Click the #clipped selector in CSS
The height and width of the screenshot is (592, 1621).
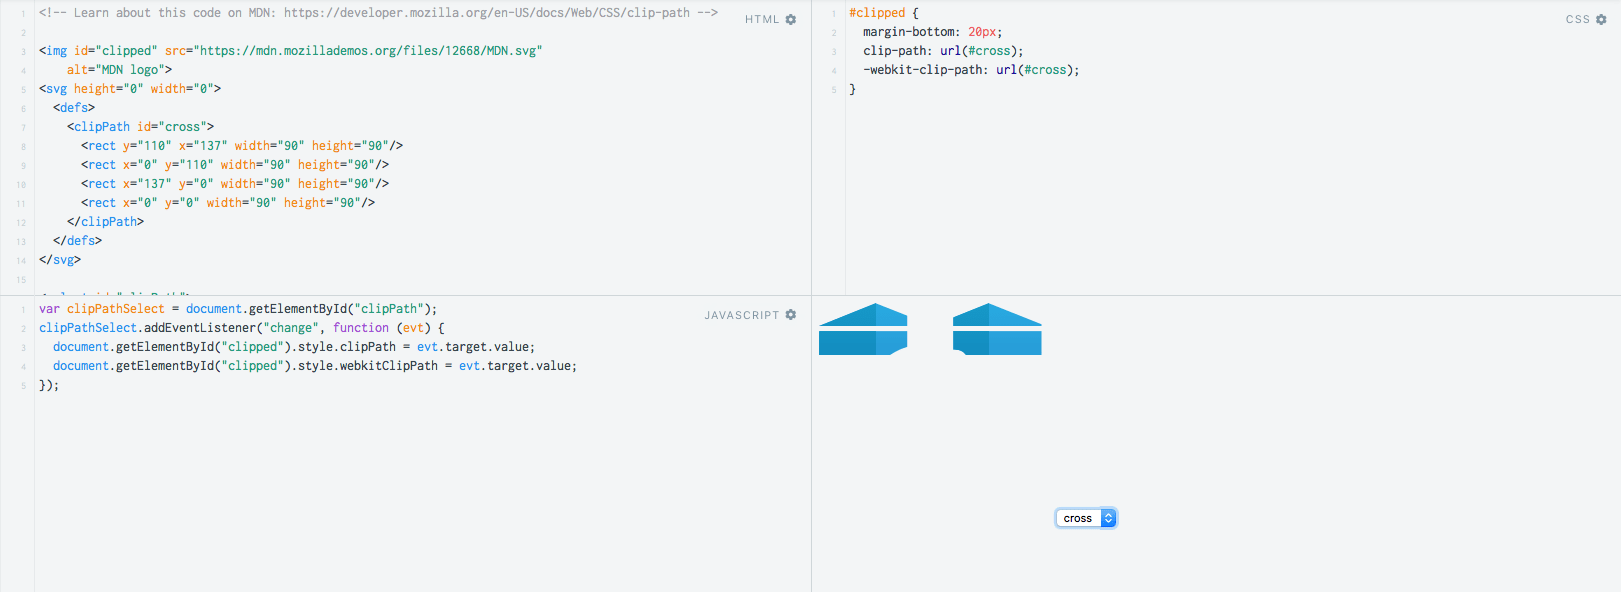(x=877, y=13)
